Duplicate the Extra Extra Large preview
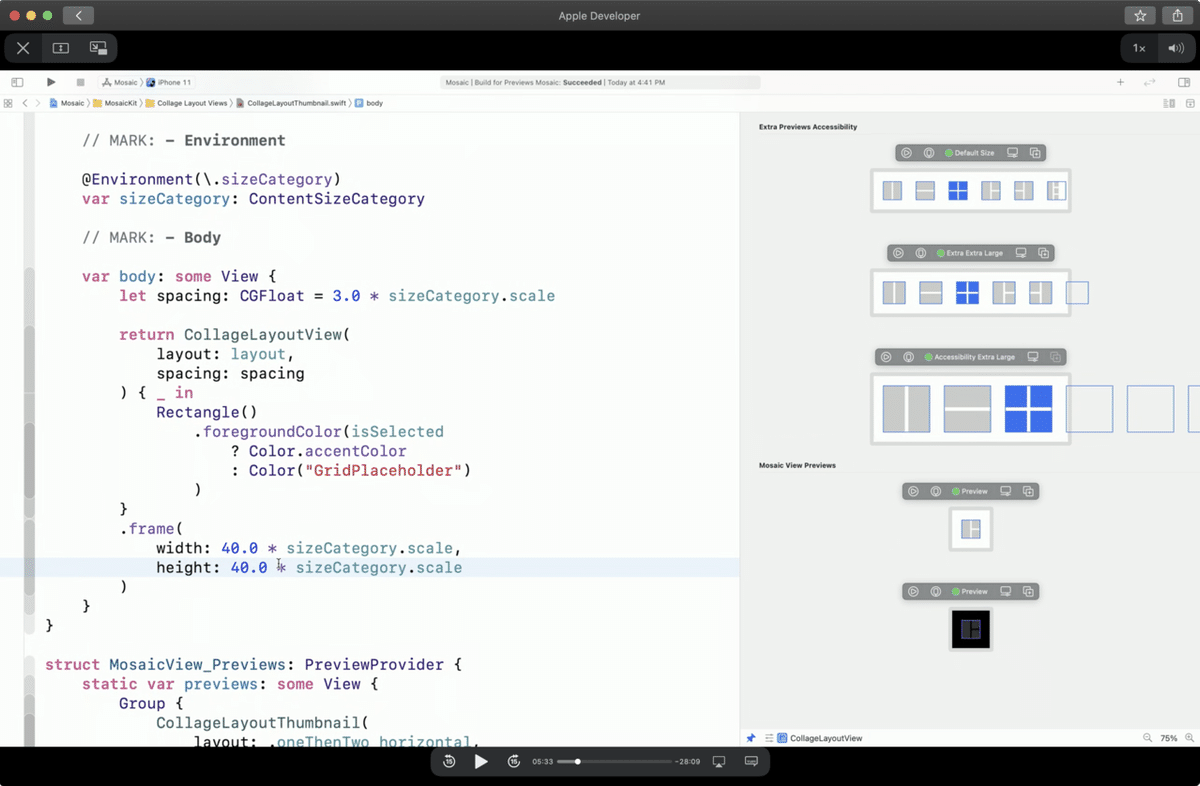Viewport: 1200px width, 786px height. coord(1043,253)
